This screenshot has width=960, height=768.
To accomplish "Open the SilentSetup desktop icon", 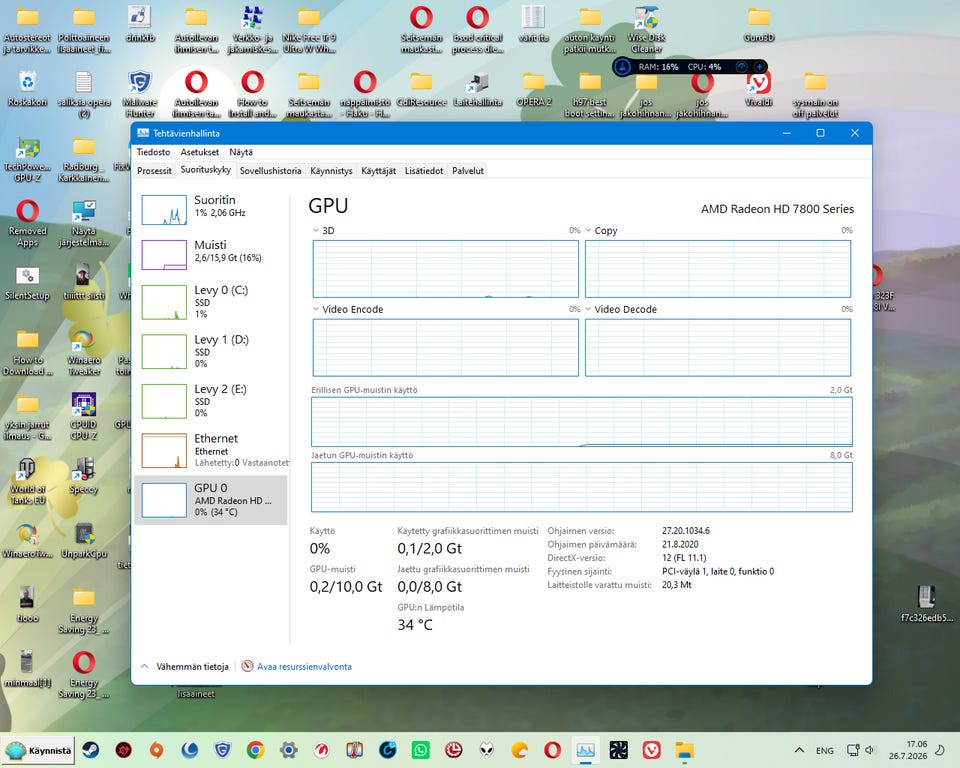I will click(x=28, y=282).
